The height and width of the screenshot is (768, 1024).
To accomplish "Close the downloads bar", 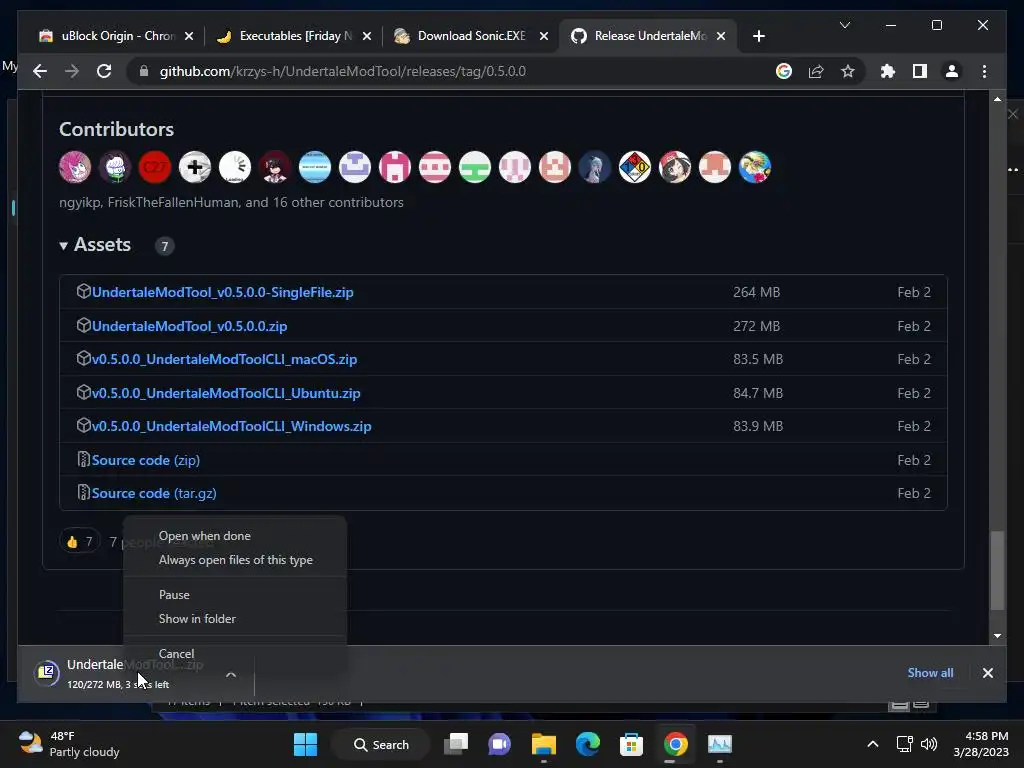I will (987, 673).
